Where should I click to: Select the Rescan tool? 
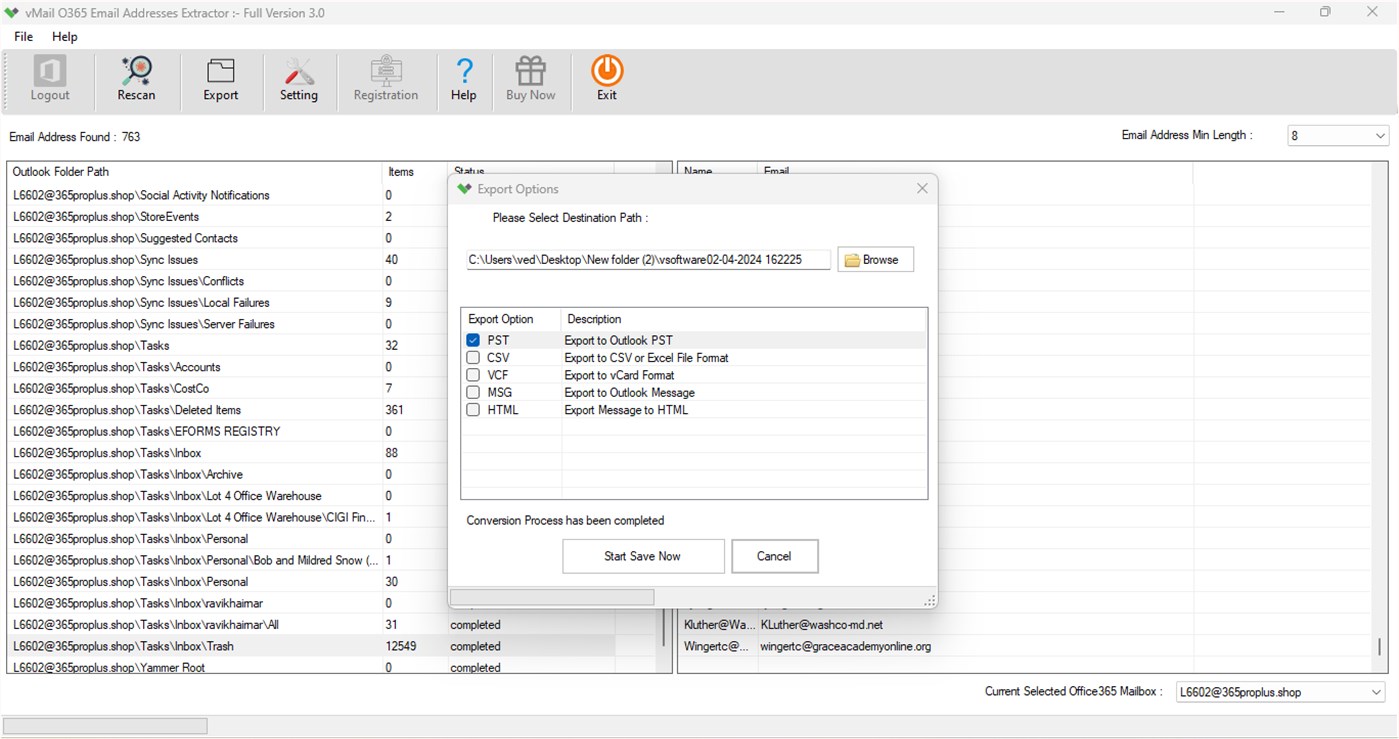pyautogui.click(x=136, y=79)
